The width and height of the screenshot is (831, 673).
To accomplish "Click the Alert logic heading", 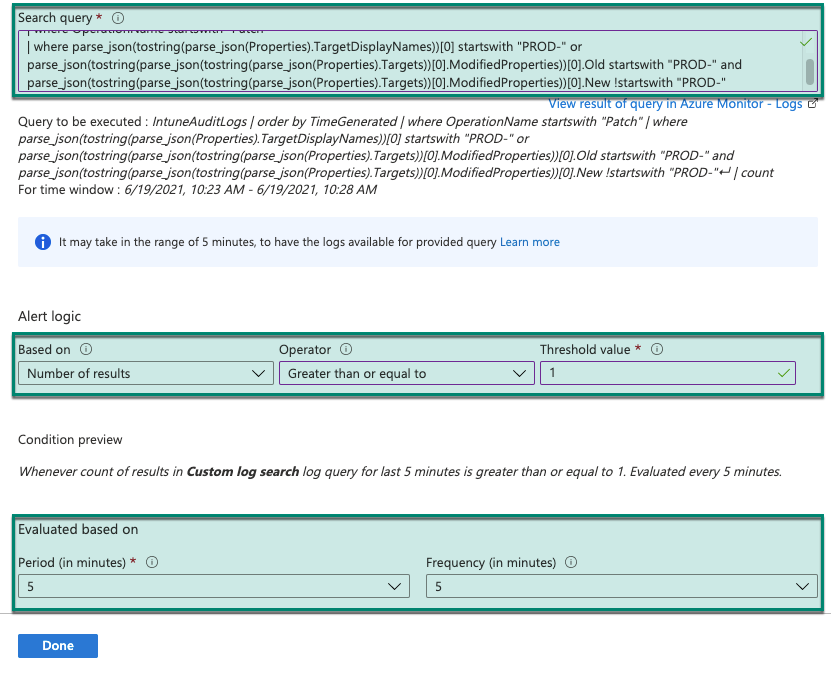I will [49, 316].
